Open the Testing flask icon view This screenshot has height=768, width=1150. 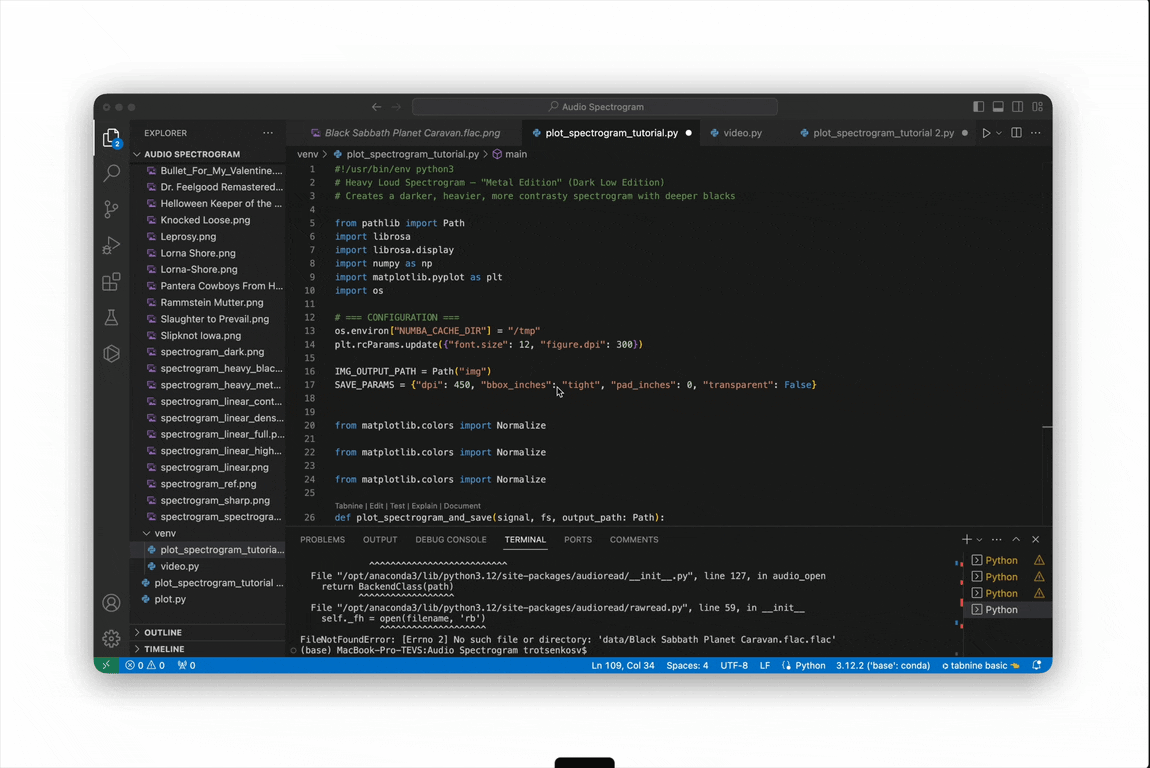point(111,318)
